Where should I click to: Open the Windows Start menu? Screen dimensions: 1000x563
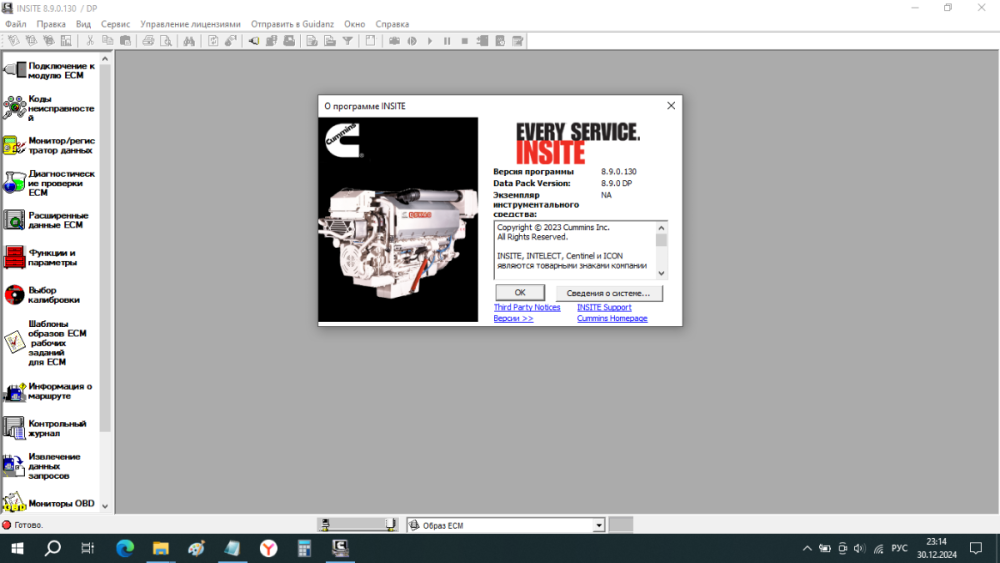(17, 548)
